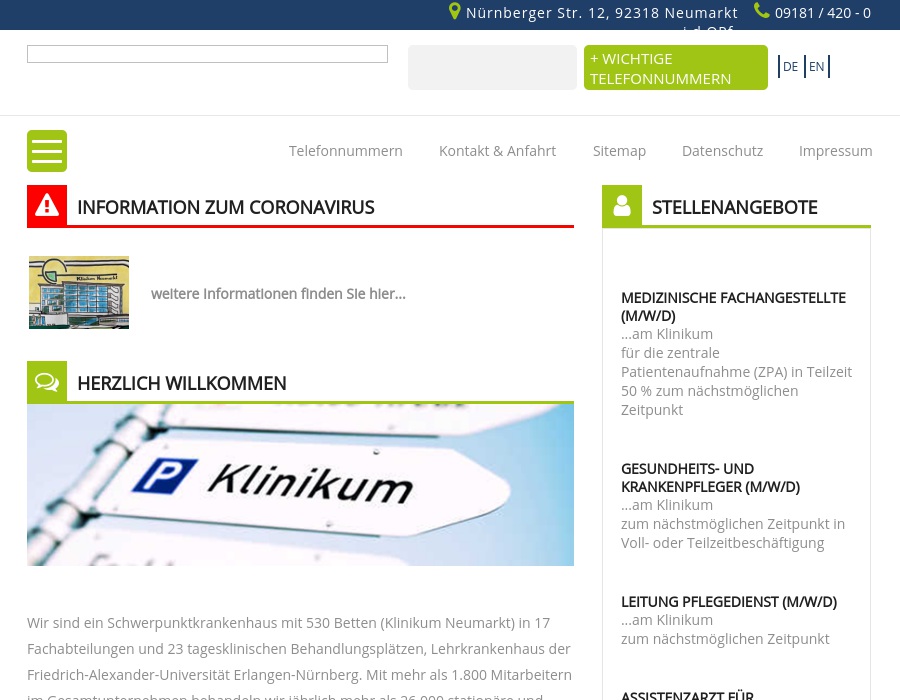
Task: Click weitere Informationen finden Sie hier link
Action: coord(278,293)
